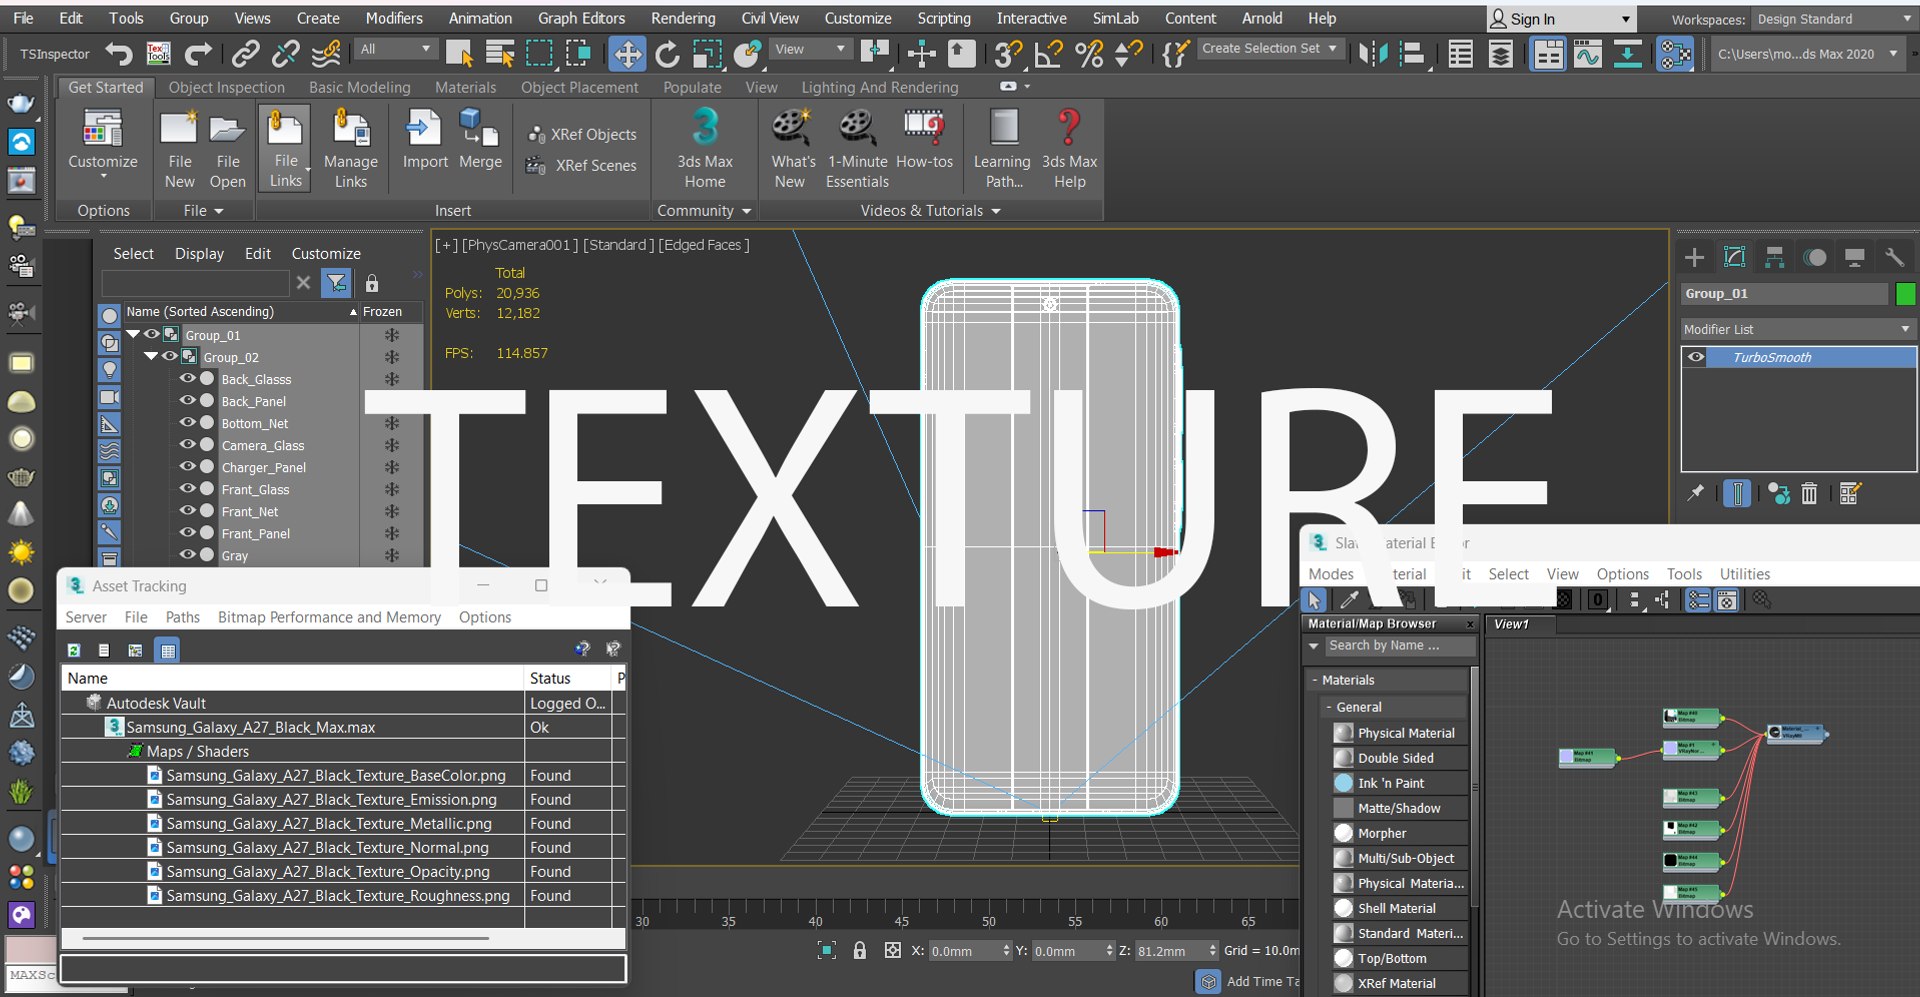Click the object name field Group_01
Screen dimensions: 1920x997
click(x=1785, y=293)
